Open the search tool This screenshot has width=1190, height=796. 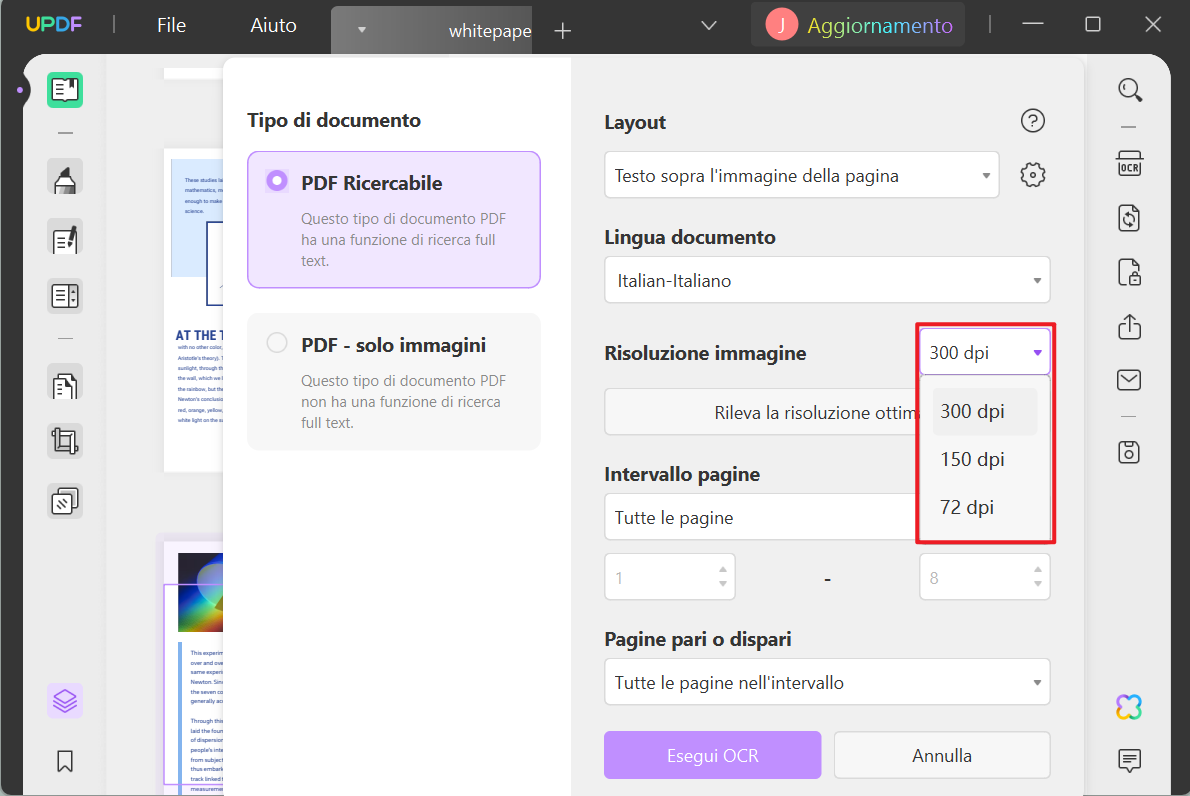pos(1130,89)
